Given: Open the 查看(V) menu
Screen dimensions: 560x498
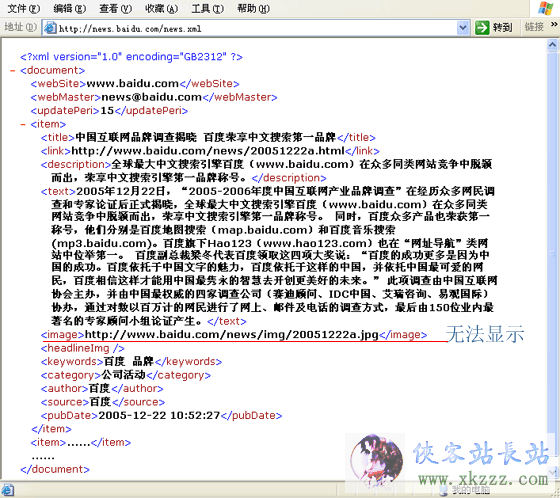Looking at the screenshot, I should pyautogui.click(x=115, y=9).
